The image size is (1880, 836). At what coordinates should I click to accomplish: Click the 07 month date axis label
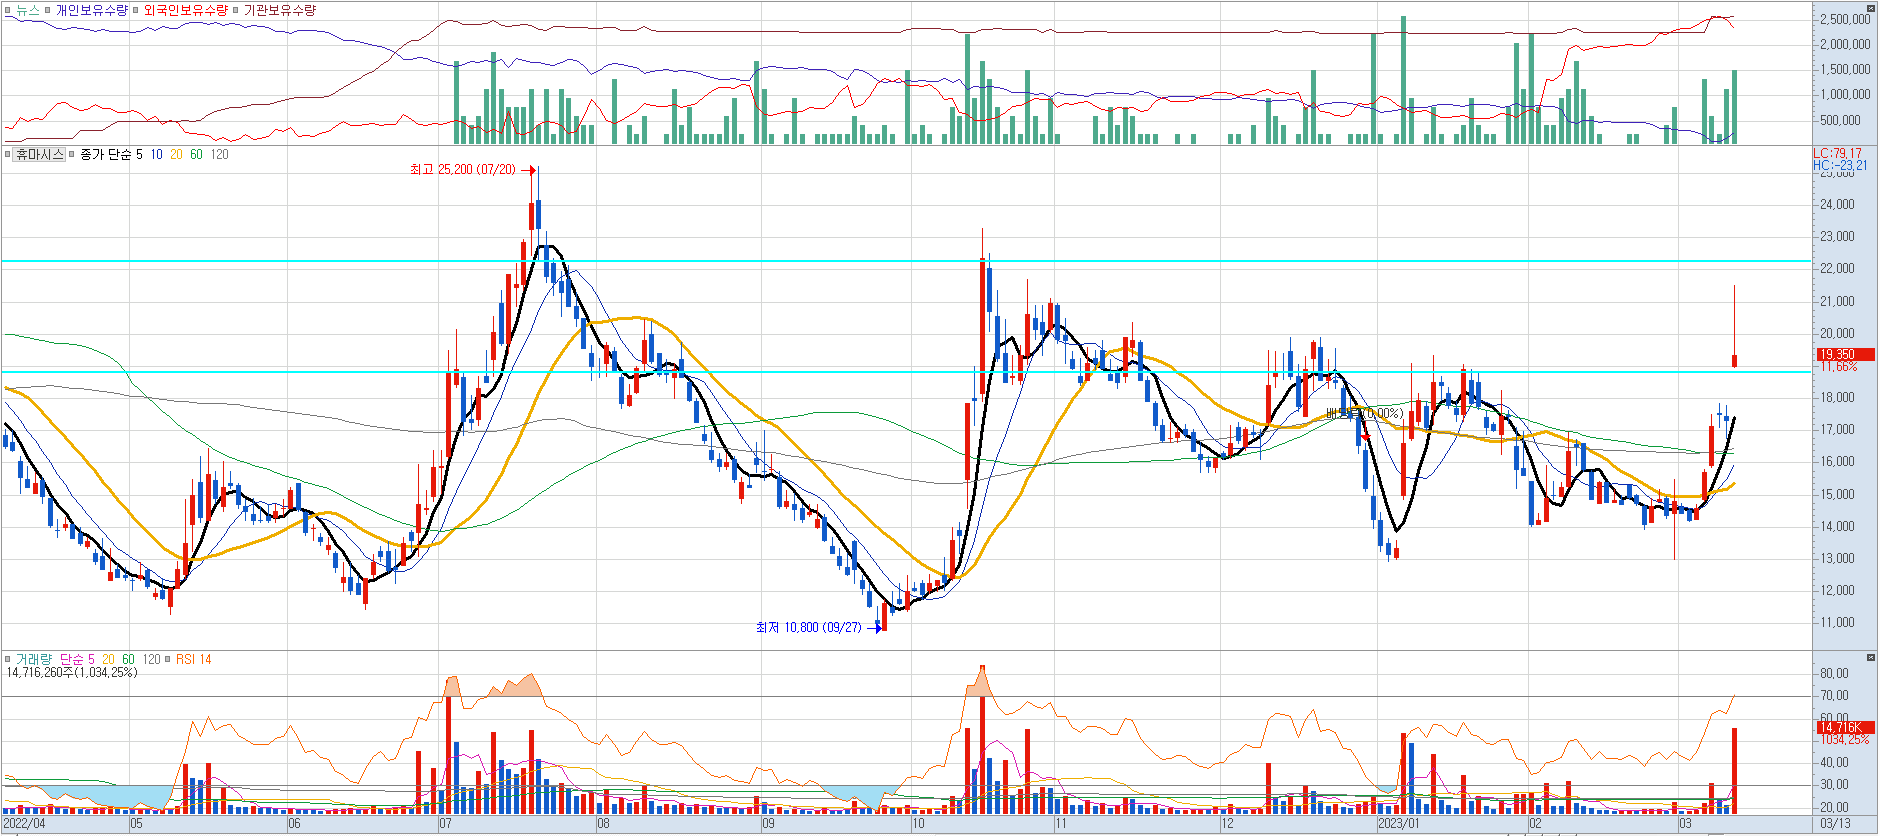[446, 824]
